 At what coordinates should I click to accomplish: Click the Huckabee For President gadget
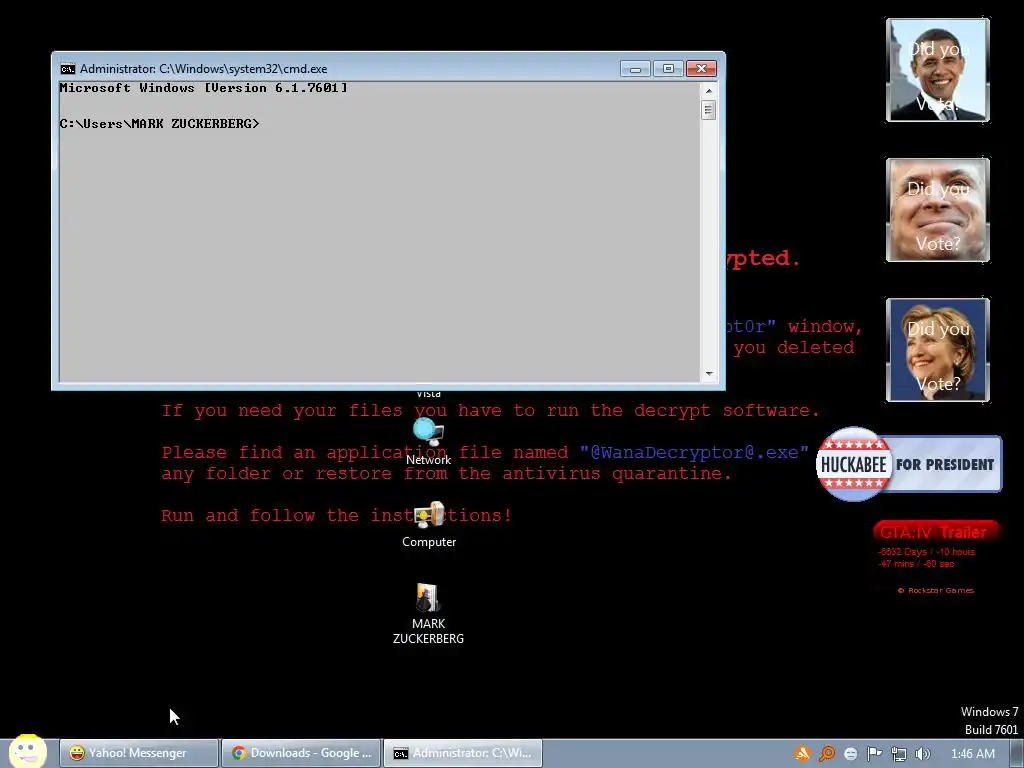pos(909,464)
